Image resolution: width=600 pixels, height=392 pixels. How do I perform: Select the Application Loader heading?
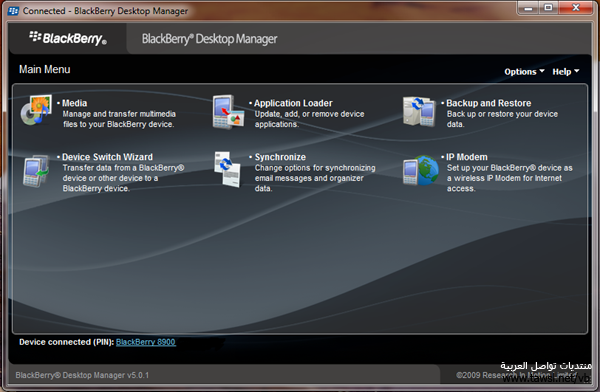point(293,103)
